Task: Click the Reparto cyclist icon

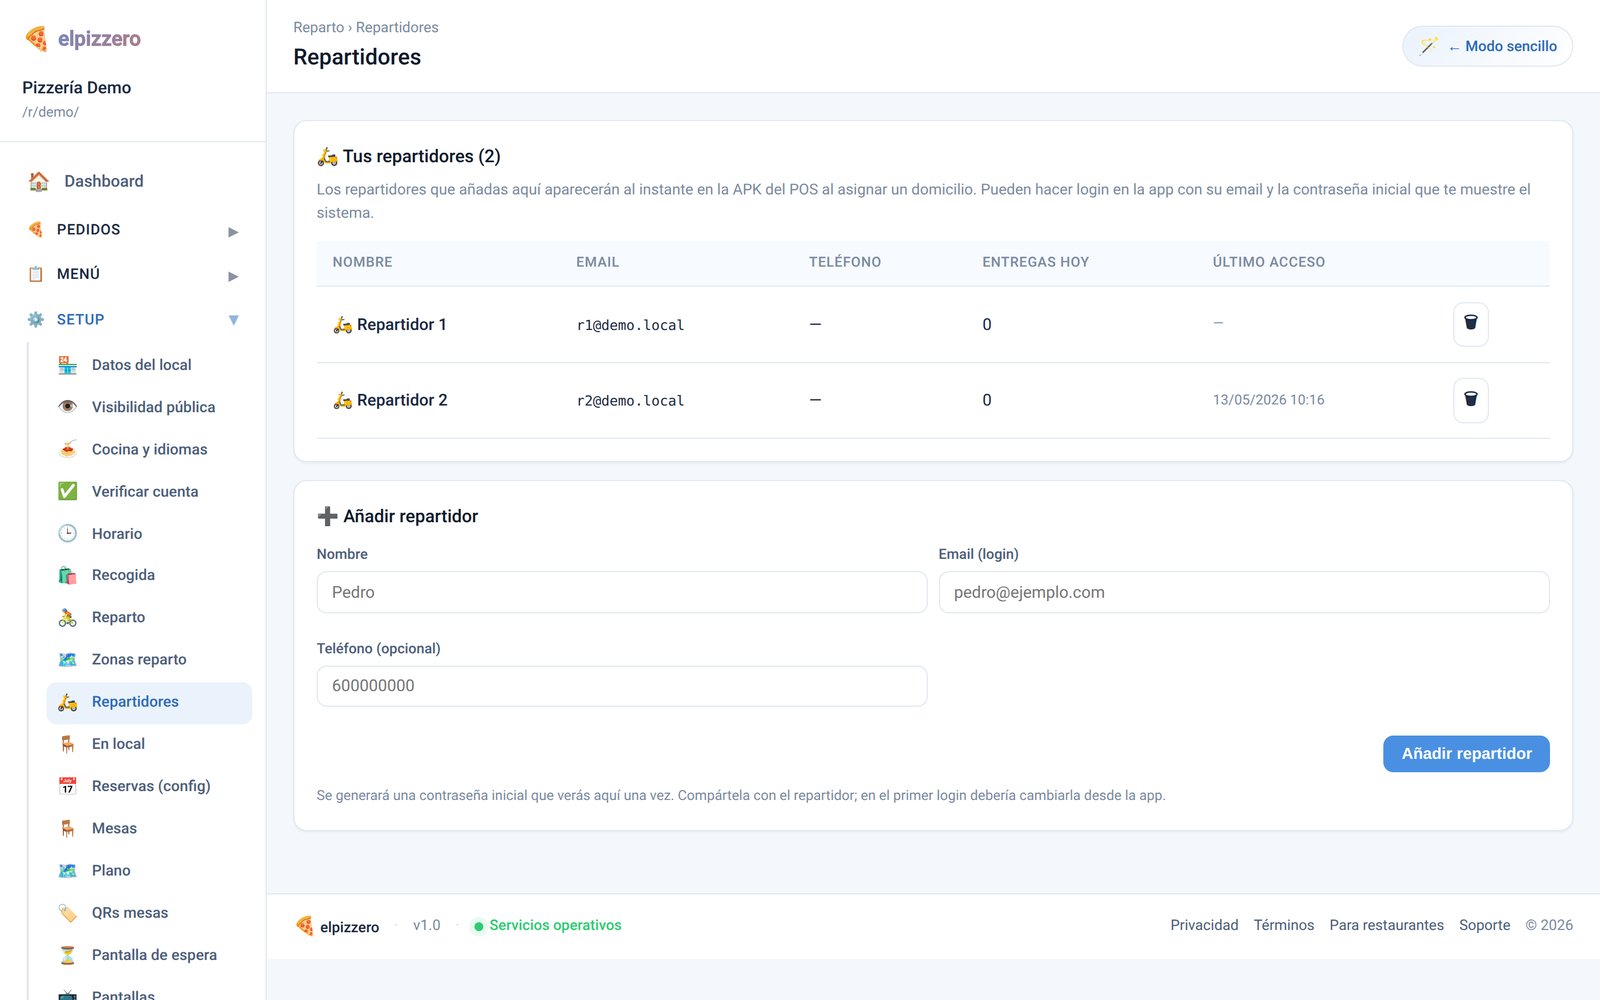Action: pos(67,617)
